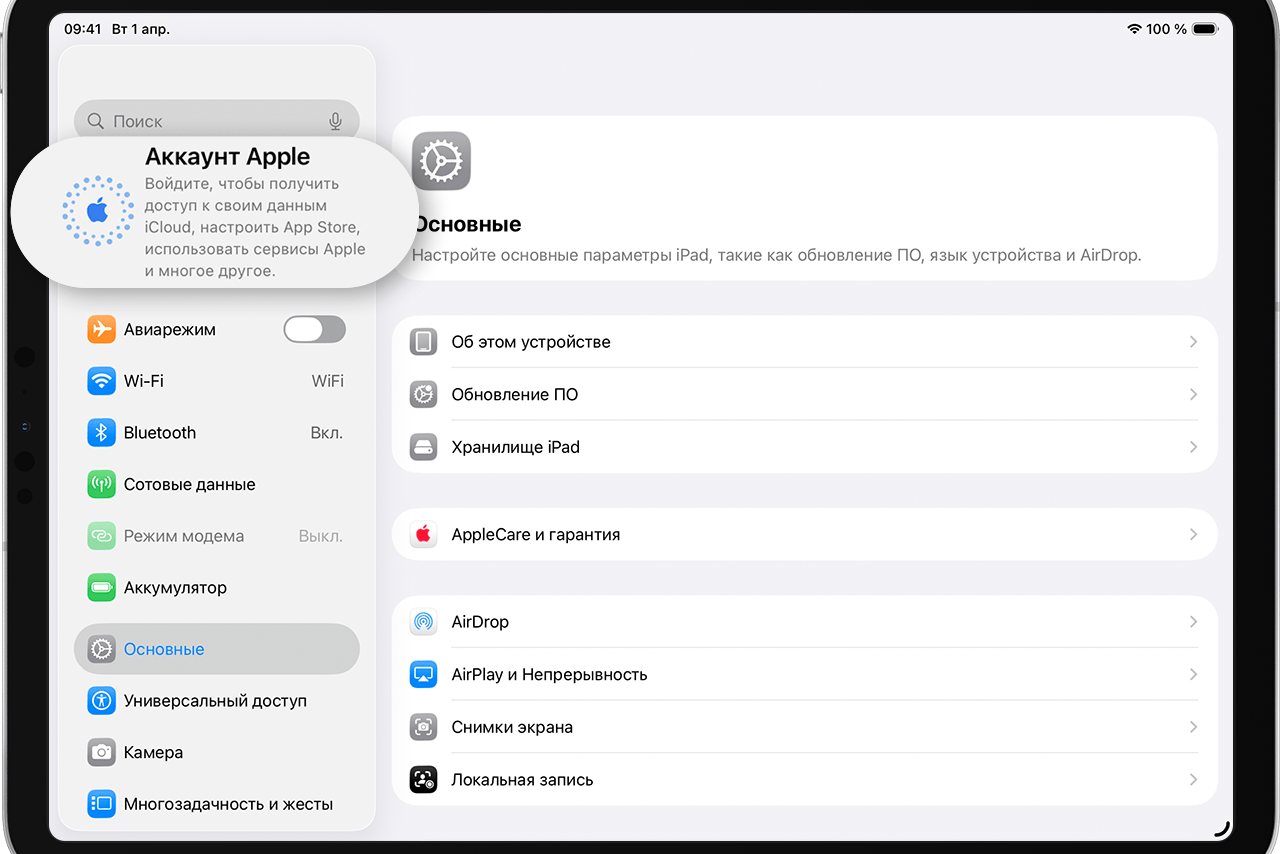Screen dimensions: 1280x854
Task: Toggle the Авиарежим switch on
Action: 315,329
